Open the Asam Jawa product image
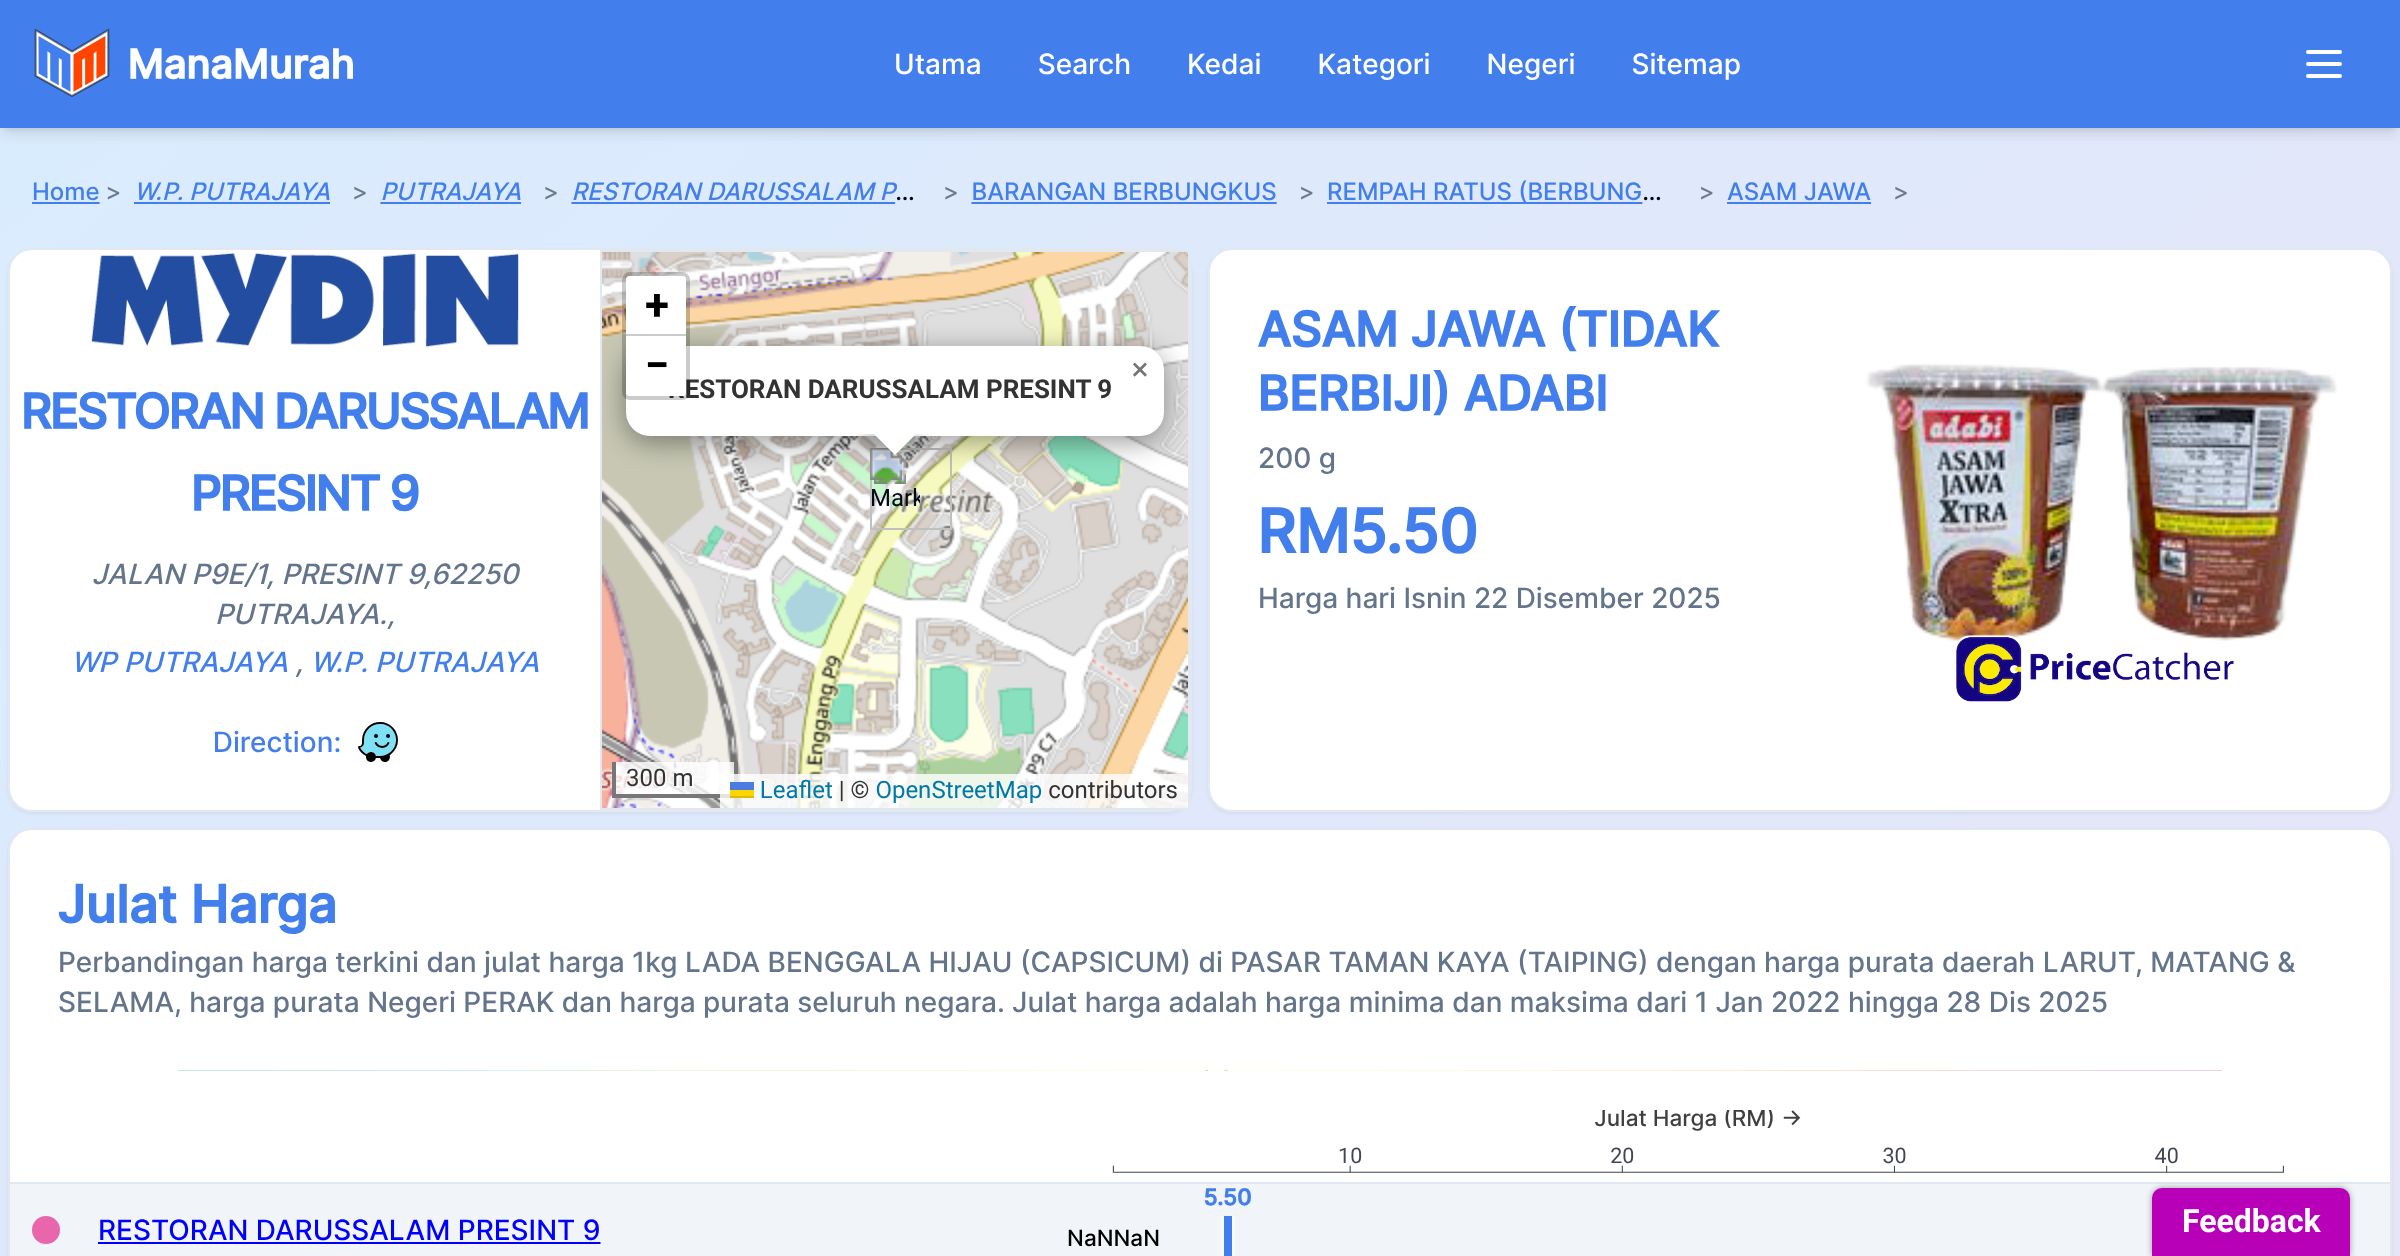The height and width of the screenshot is (1256, 2400). point(2100,500)
